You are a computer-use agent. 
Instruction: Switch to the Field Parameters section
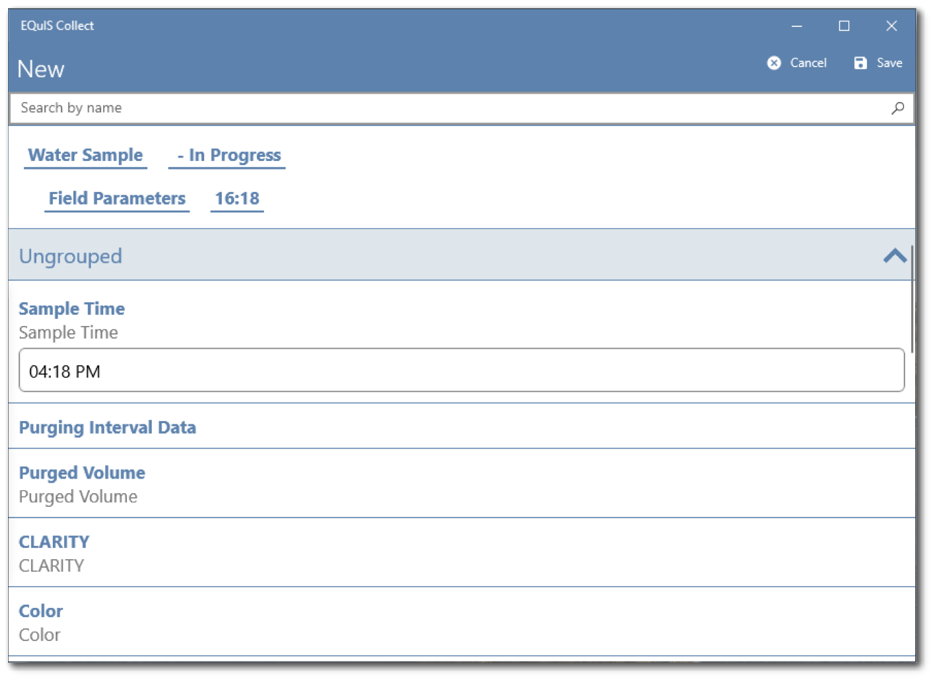point(117,198)
